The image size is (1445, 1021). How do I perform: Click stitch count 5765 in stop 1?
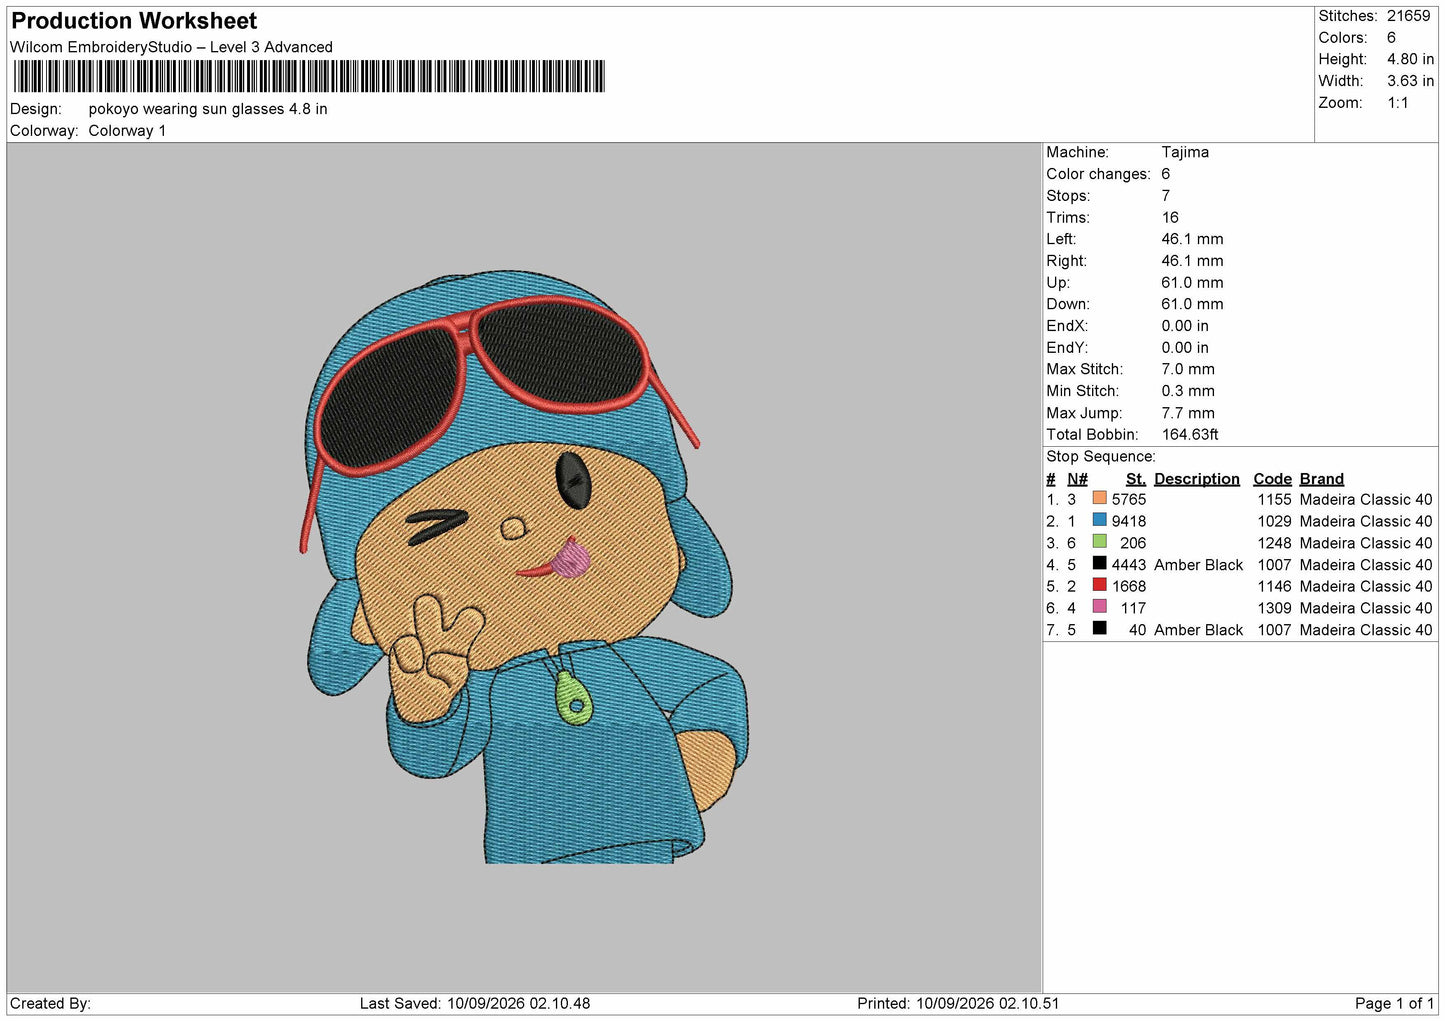pos(1129,500)
